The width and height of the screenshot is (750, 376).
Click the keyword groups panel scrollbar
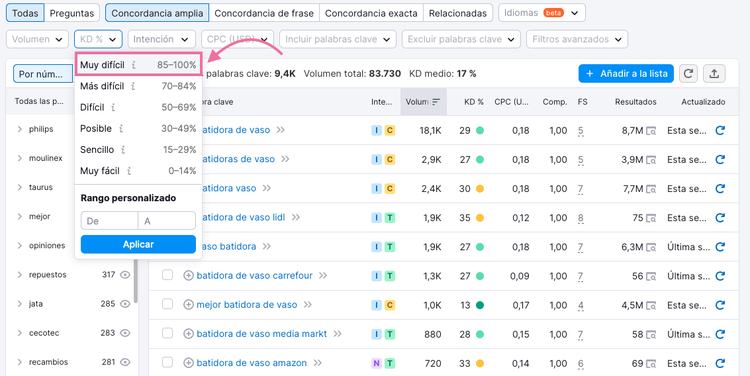pos(136,281)
